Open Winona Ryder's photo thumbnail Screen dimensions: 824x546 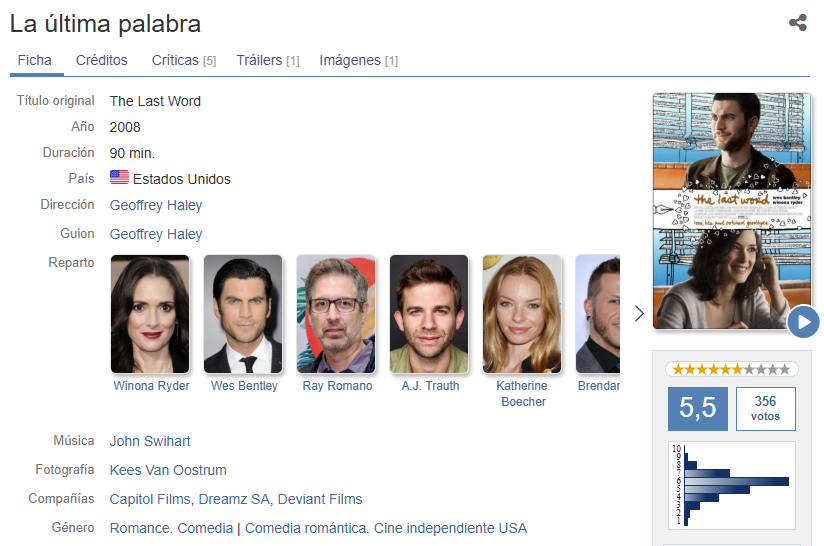150,314
